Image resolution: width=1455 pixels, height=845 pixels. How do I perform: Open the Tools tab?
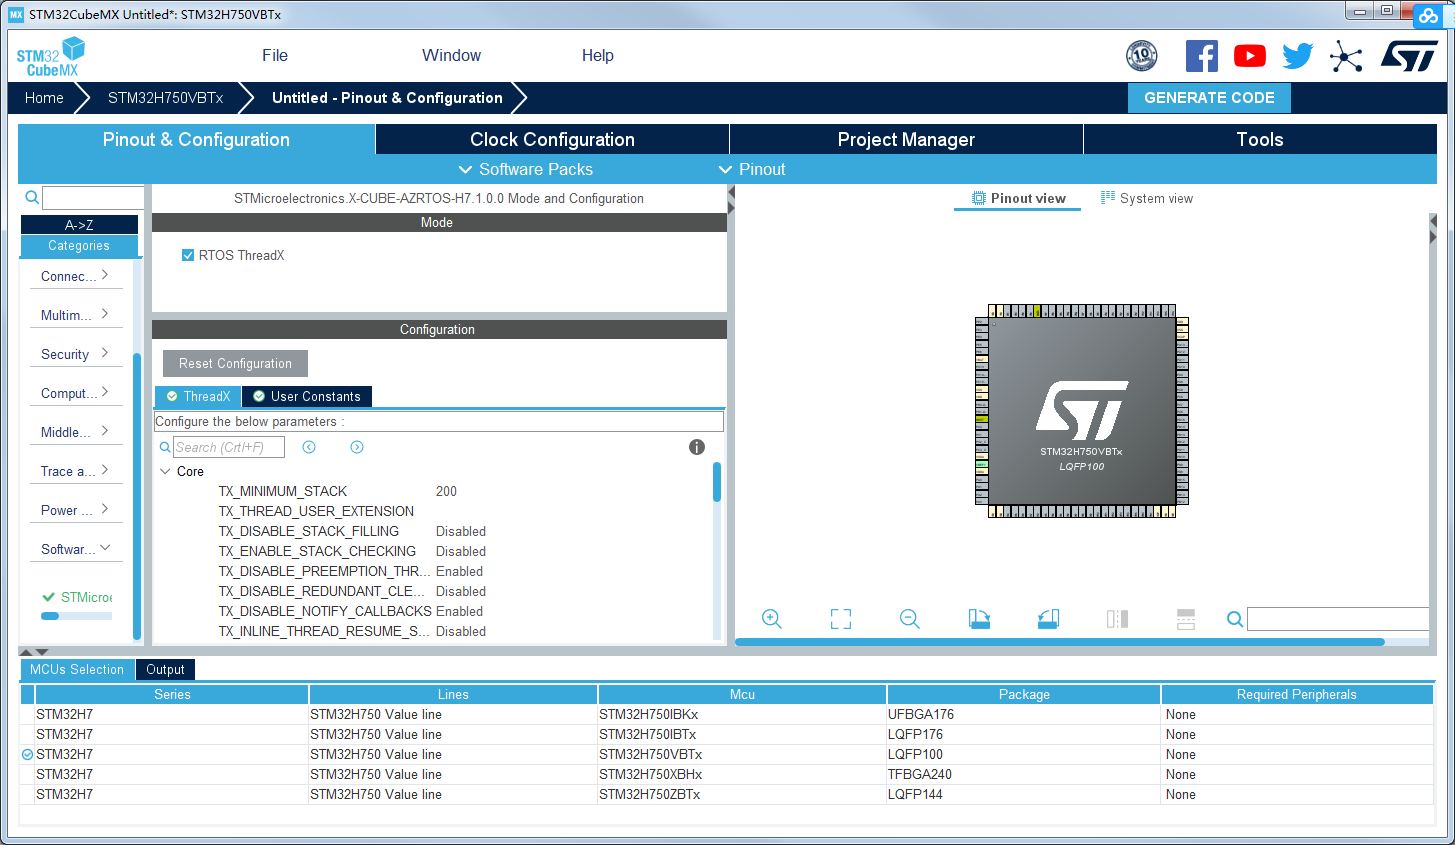pyautogui.click(x=1260, y=139)
